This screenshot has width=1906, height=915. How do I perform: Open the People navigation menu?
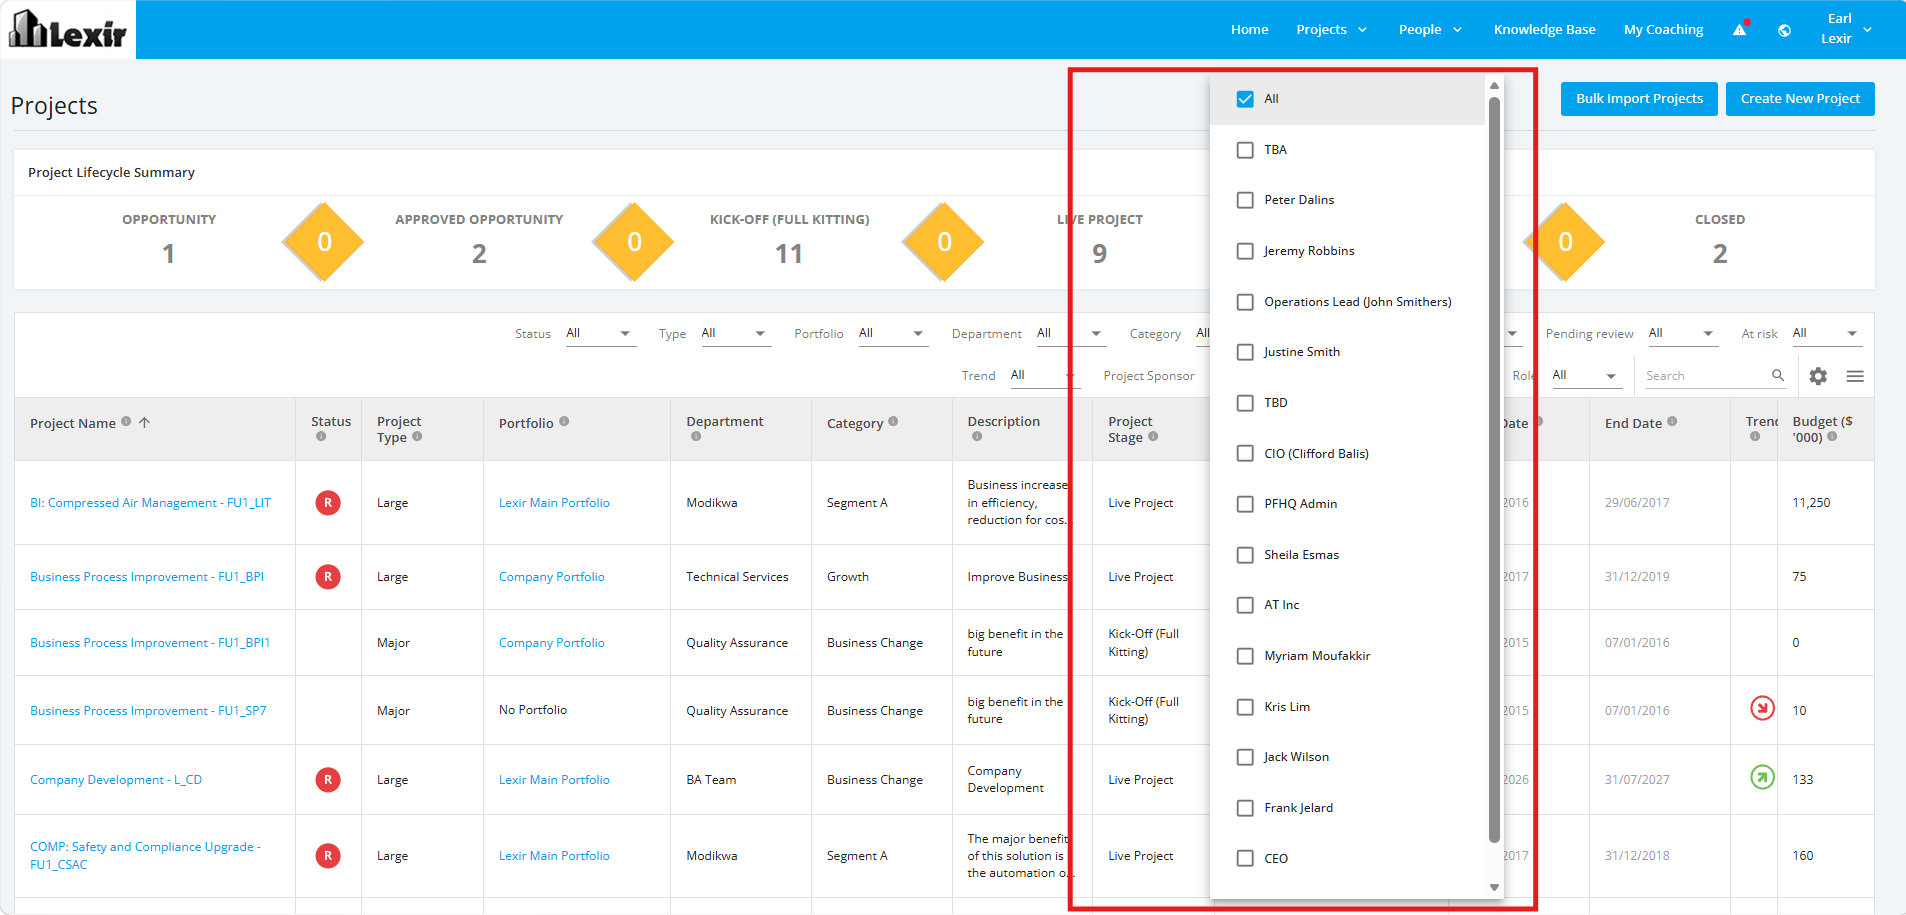[1430, 30]
